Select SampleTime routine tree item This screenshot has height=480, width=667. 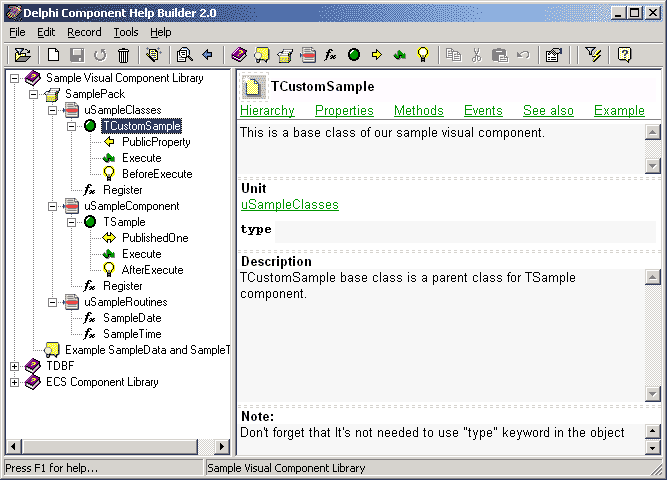[132, 334]
